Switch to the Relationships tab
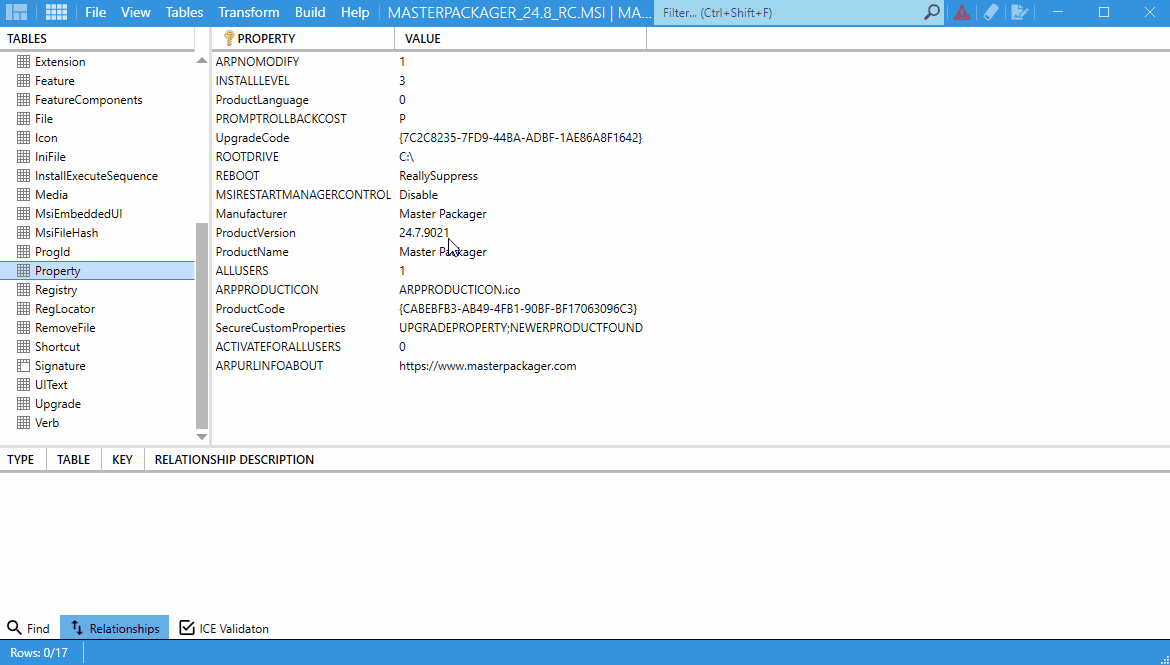1170x665 pixels. pyautogui.click(x=115, y=628)
